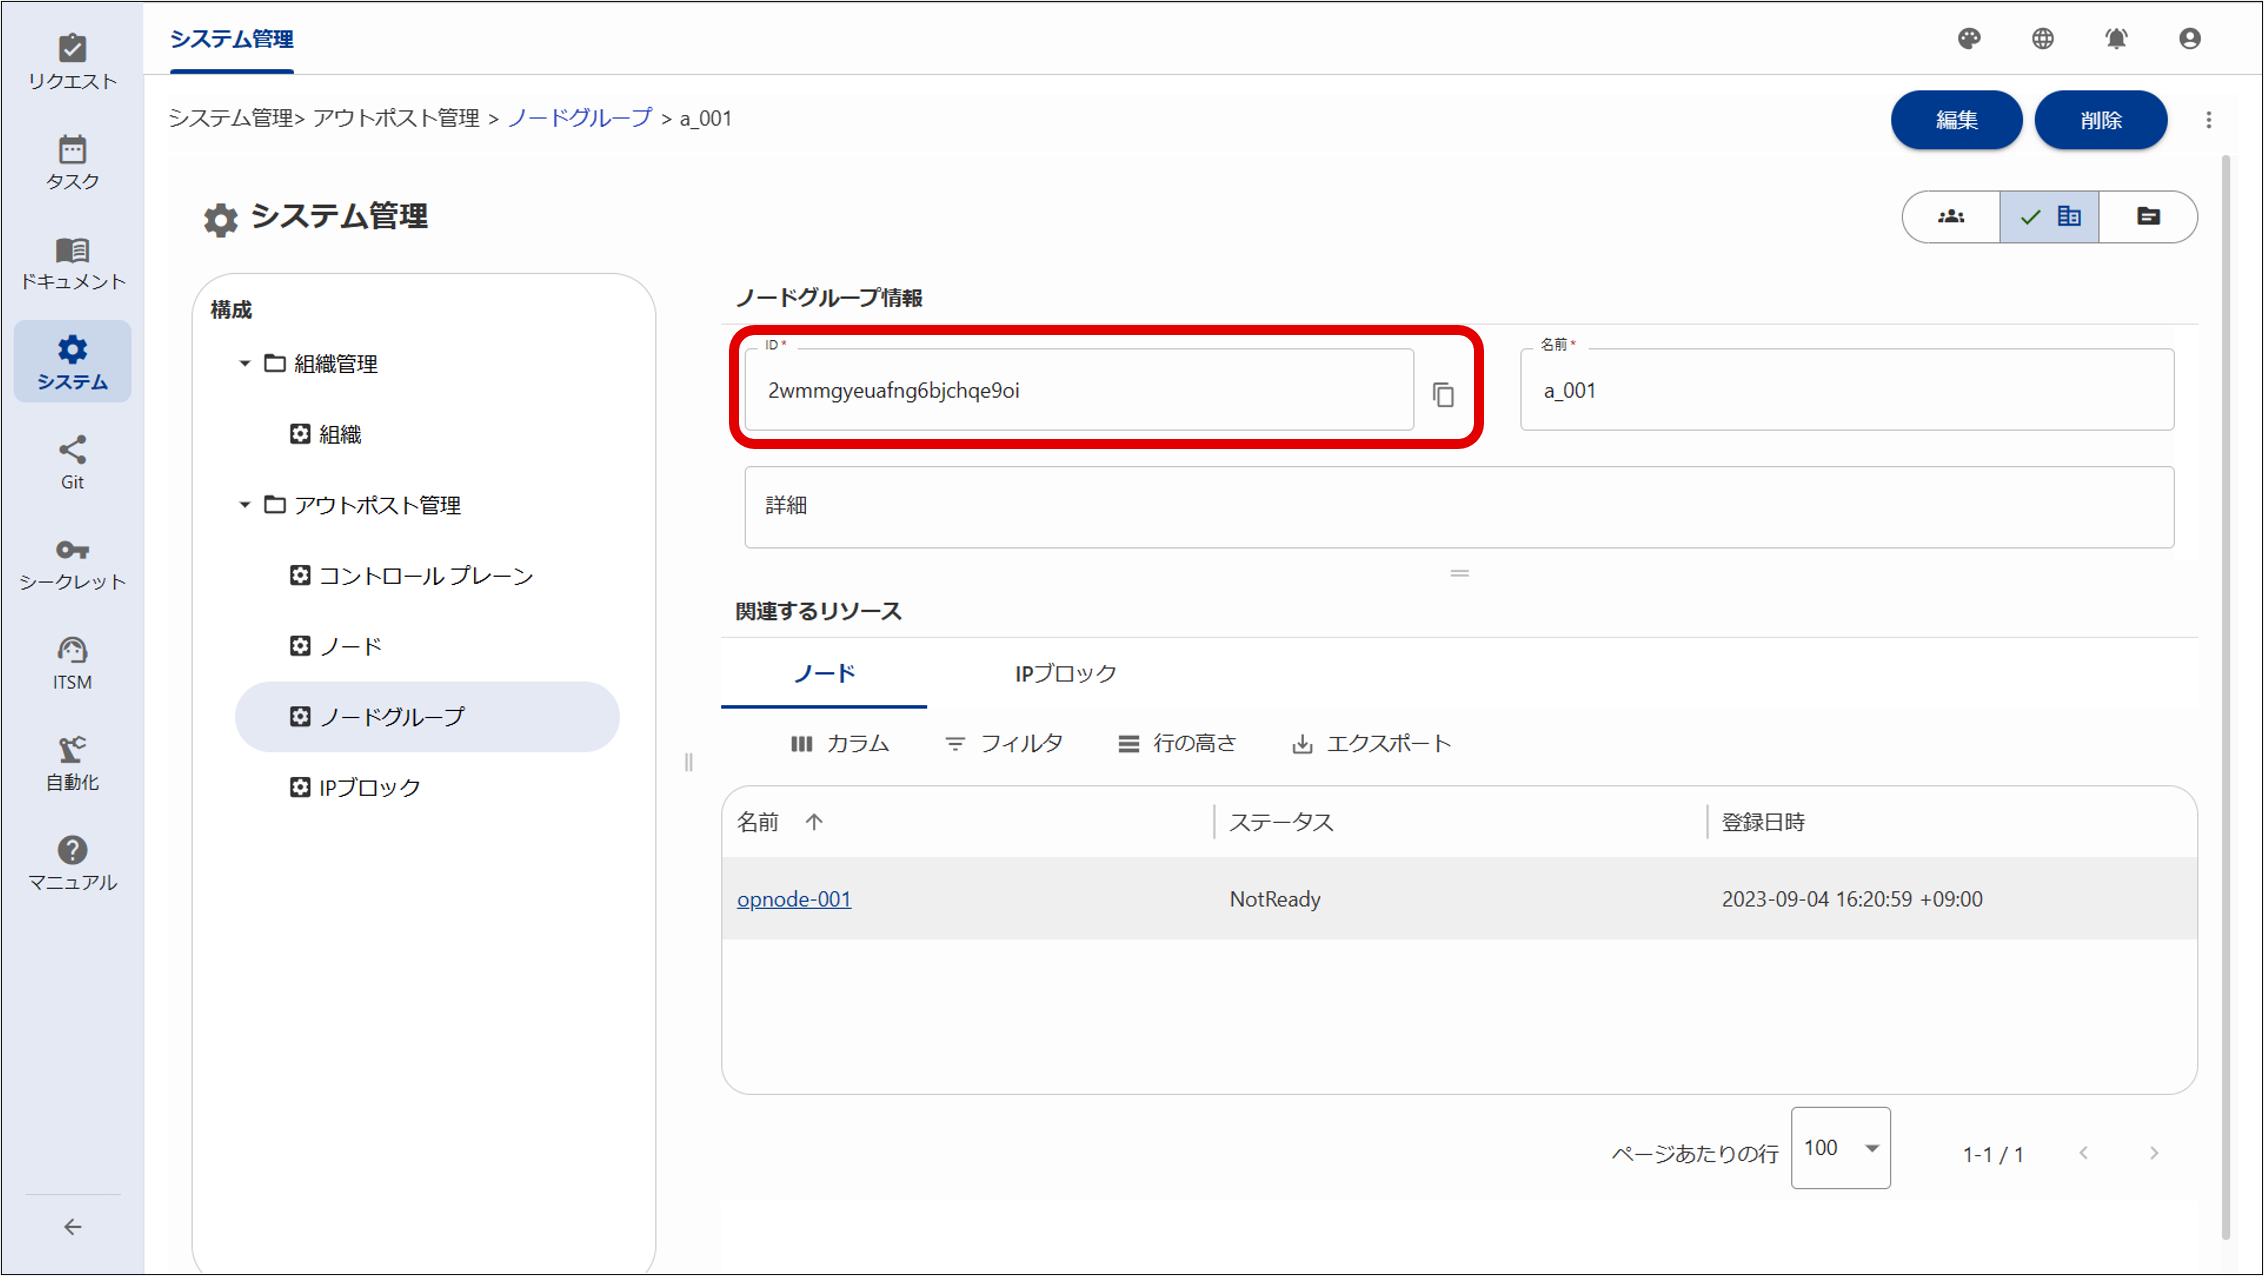
Task: Open notifications via the bell icon
Action: (2115, 40)
